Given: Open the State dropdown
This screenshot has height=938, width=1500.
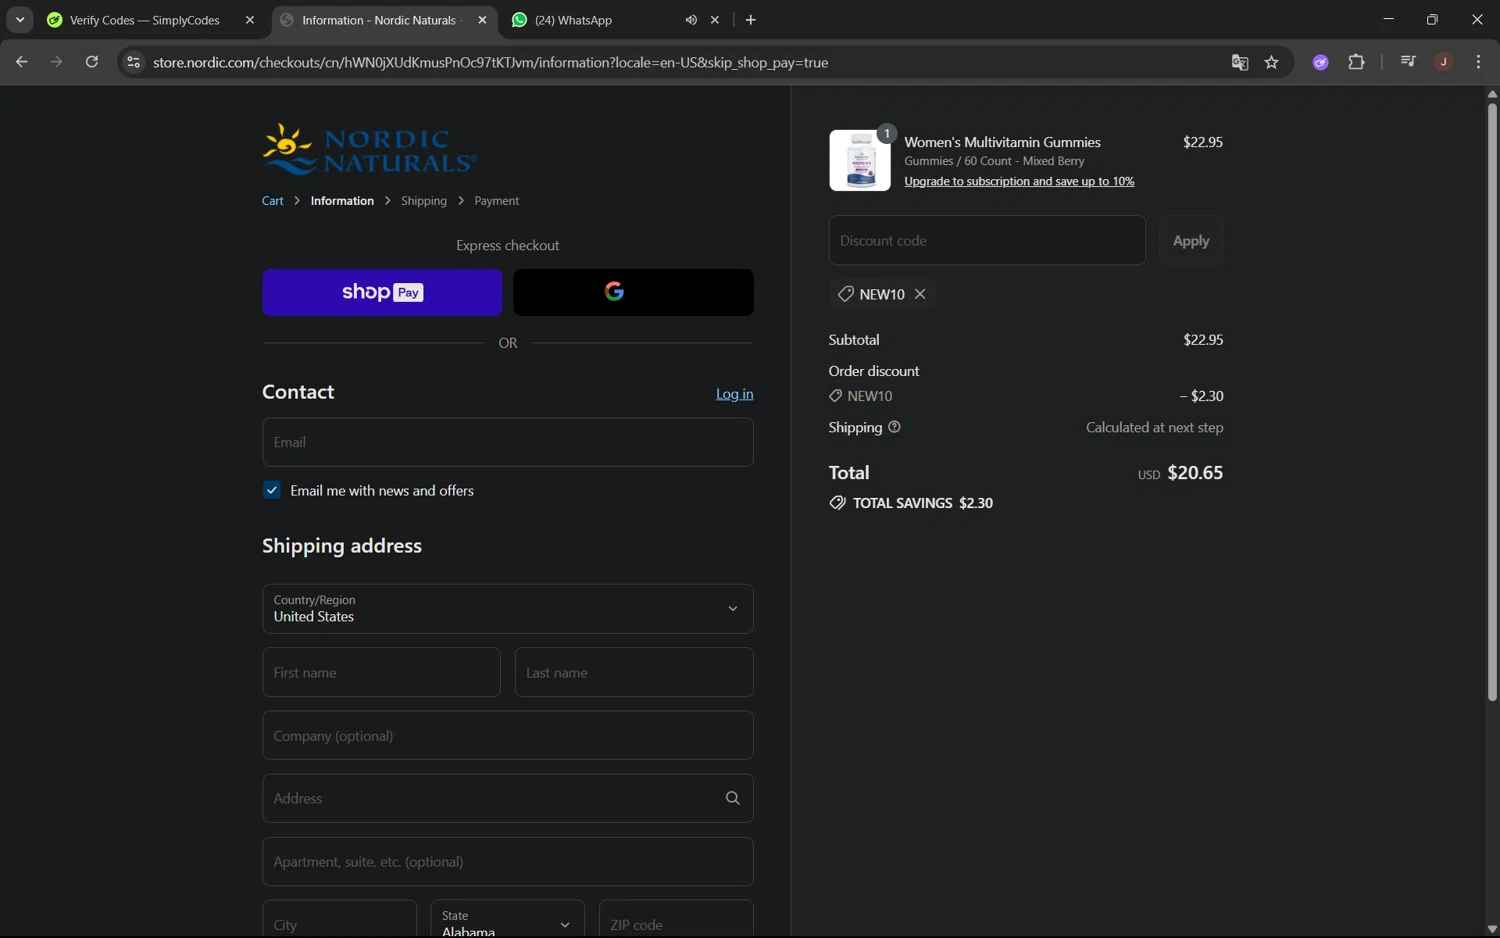Looking at the screenshot, I should click(507, 920).
